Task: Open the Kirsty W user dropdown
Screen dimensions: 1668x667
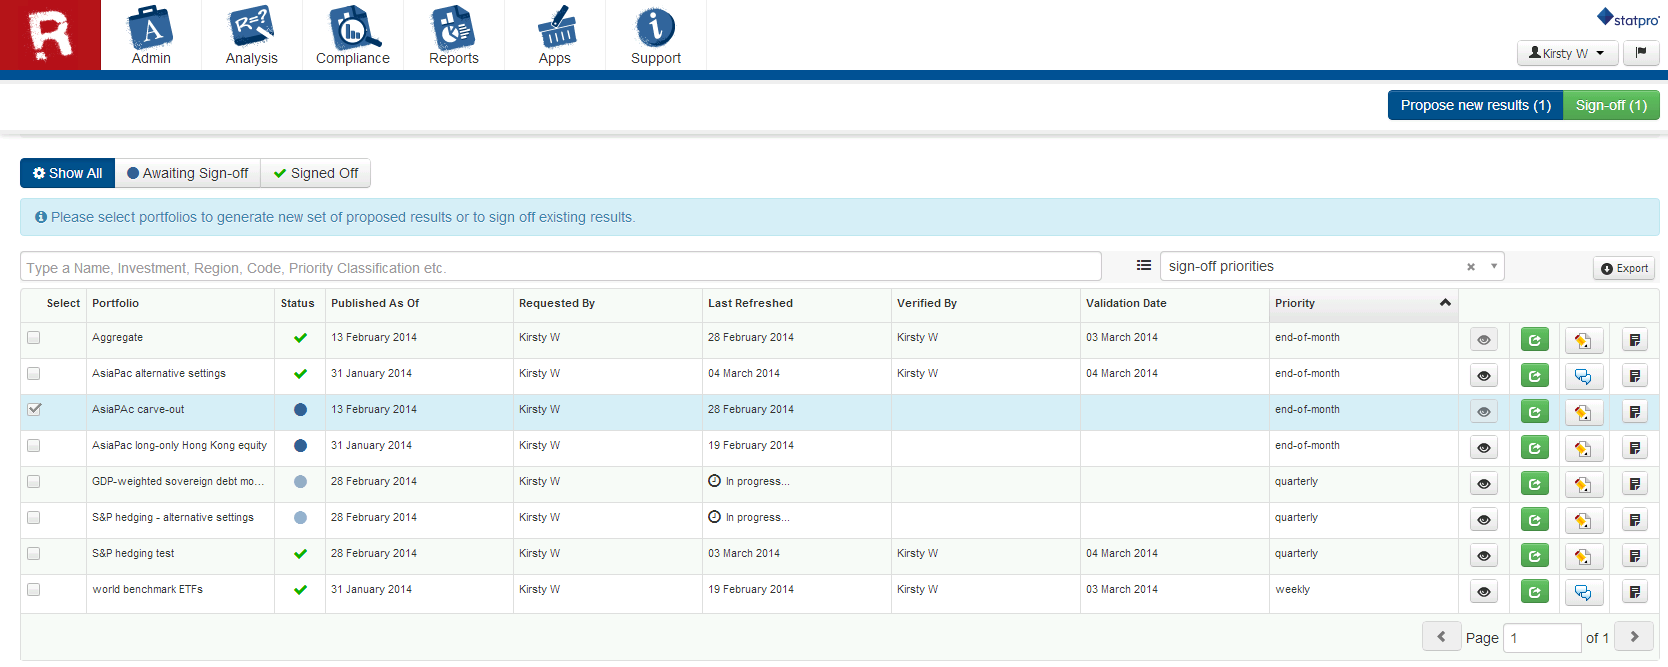Action: click(x=1567, y=53)
